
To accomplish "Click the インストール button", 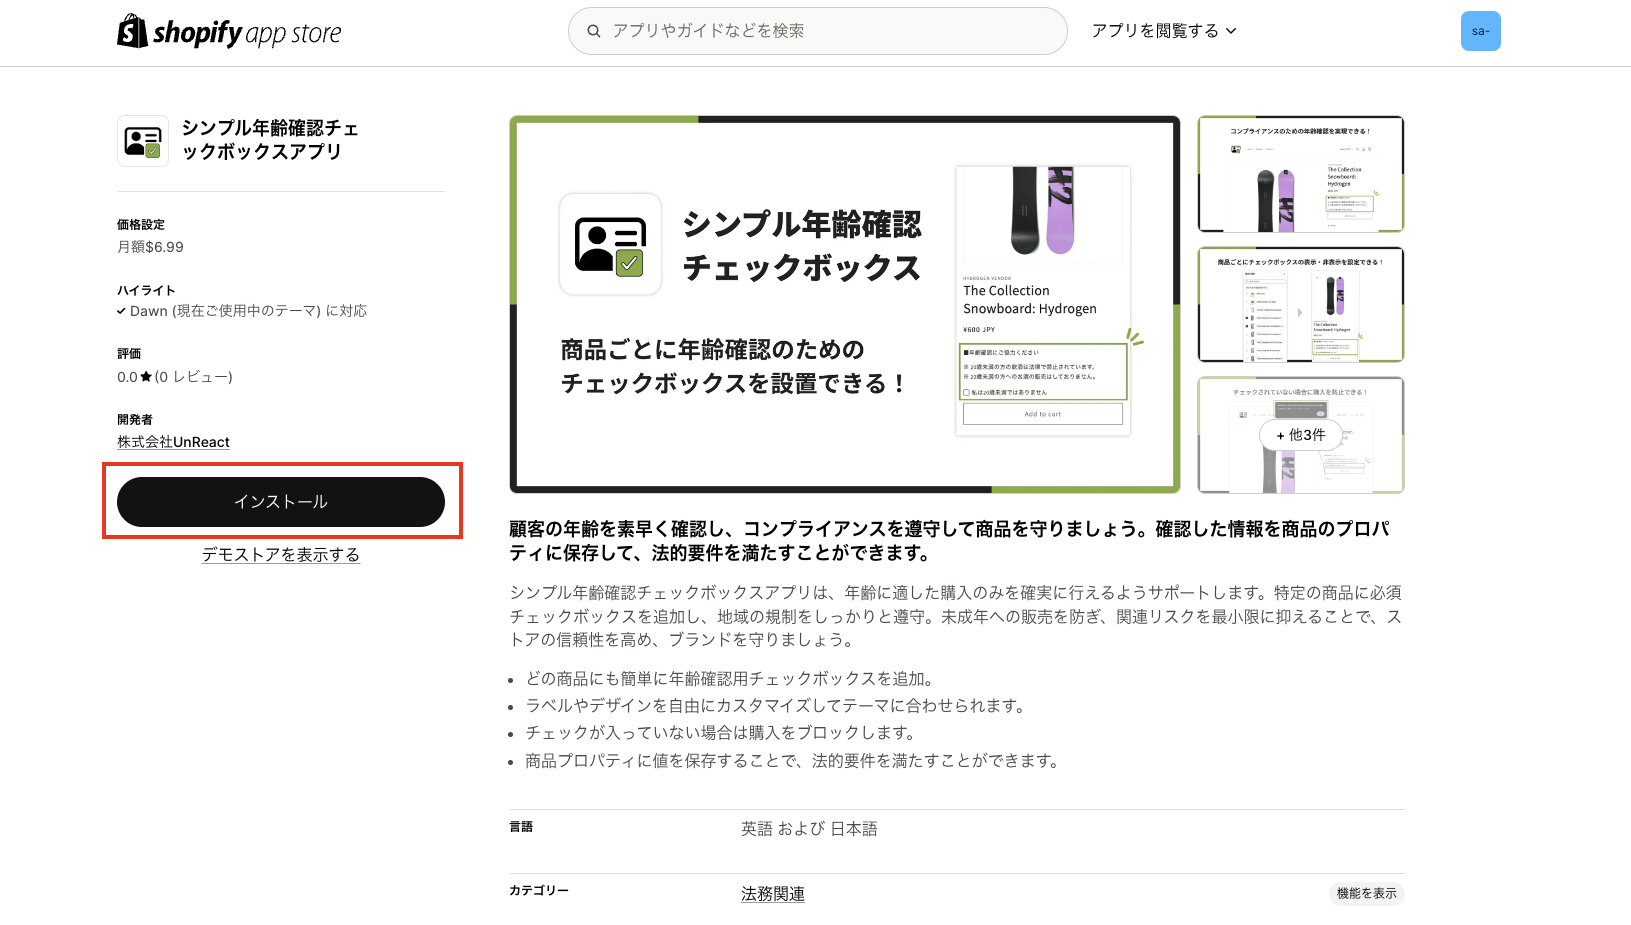I will click(x=281, y=501).
